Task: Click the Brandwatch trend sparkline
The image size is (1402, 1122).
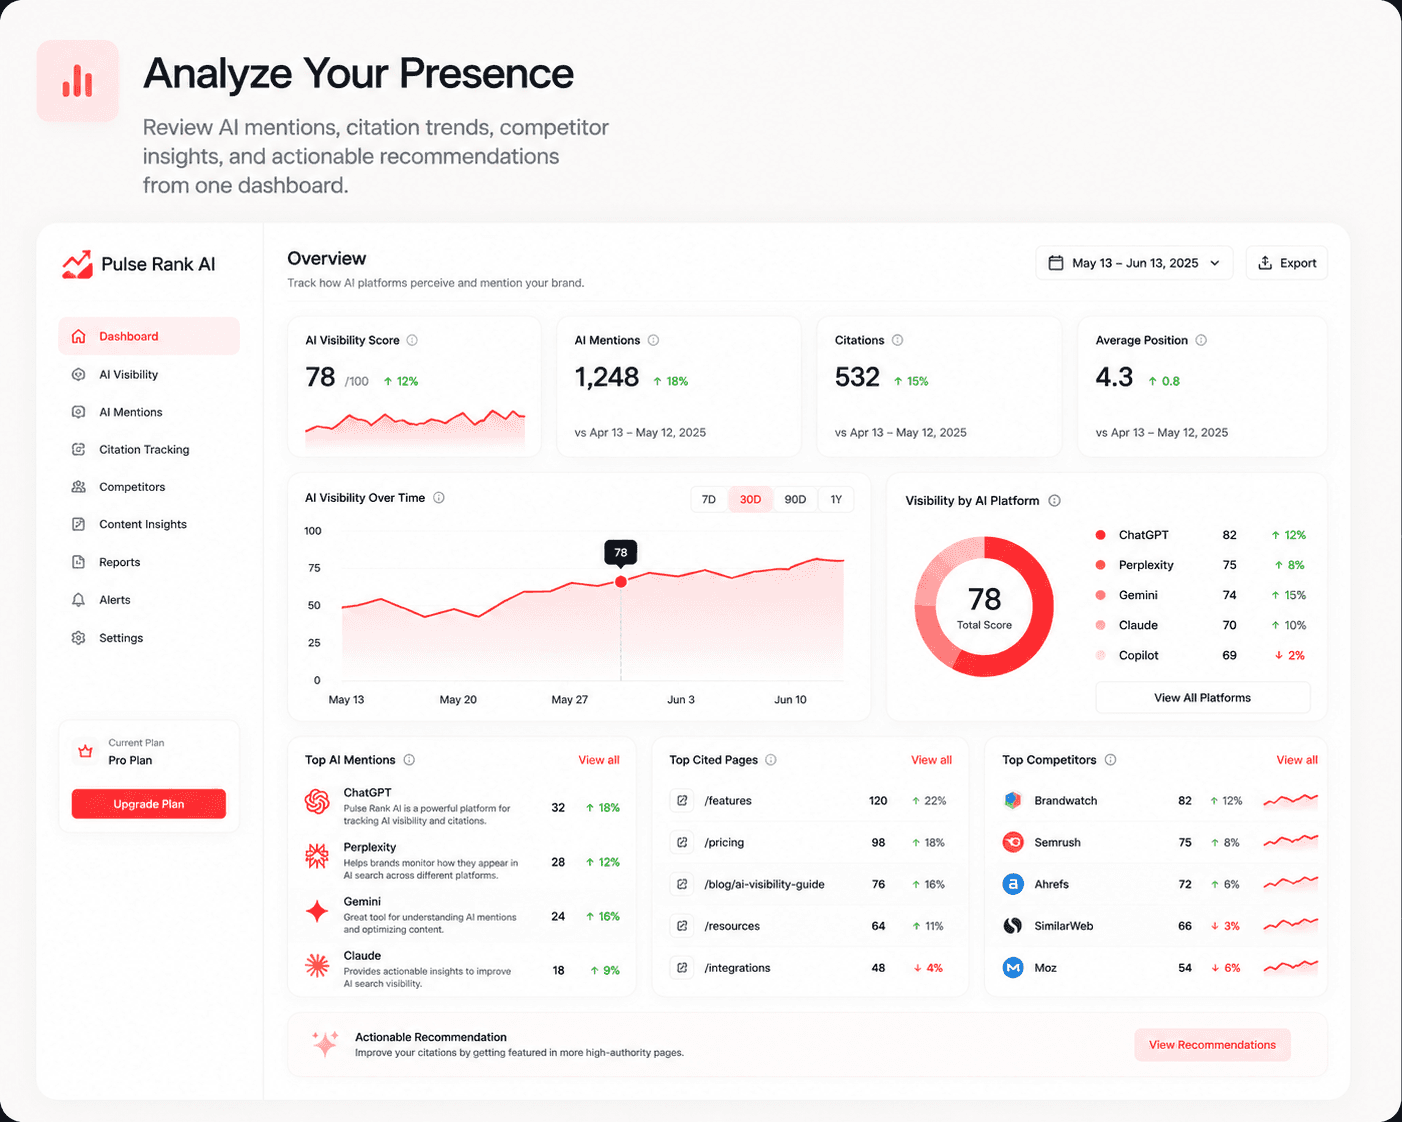Action: (1291, 800)
